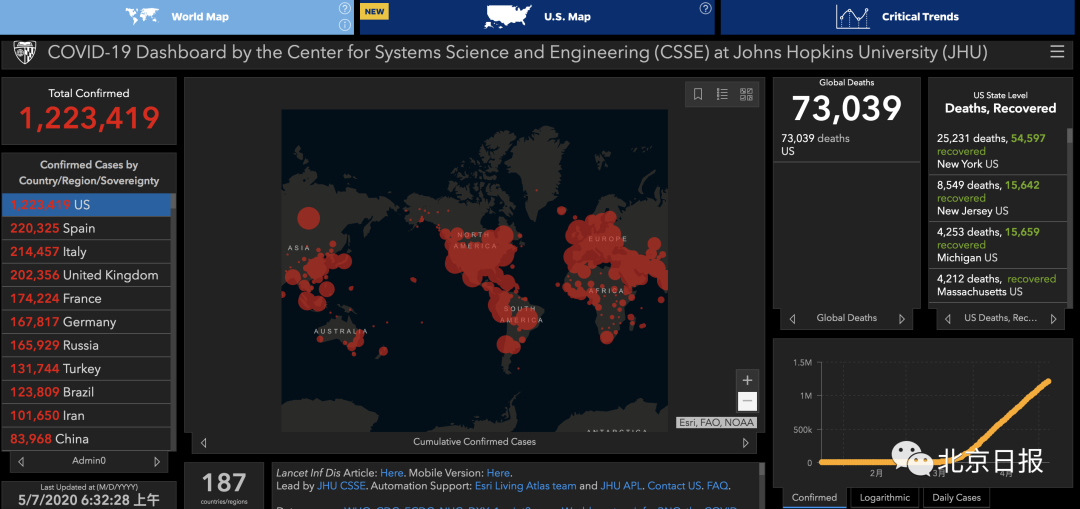Open the basemap gallery grid icon
The width and height of the screenshot is (1080, 509).
coord(746,94)
